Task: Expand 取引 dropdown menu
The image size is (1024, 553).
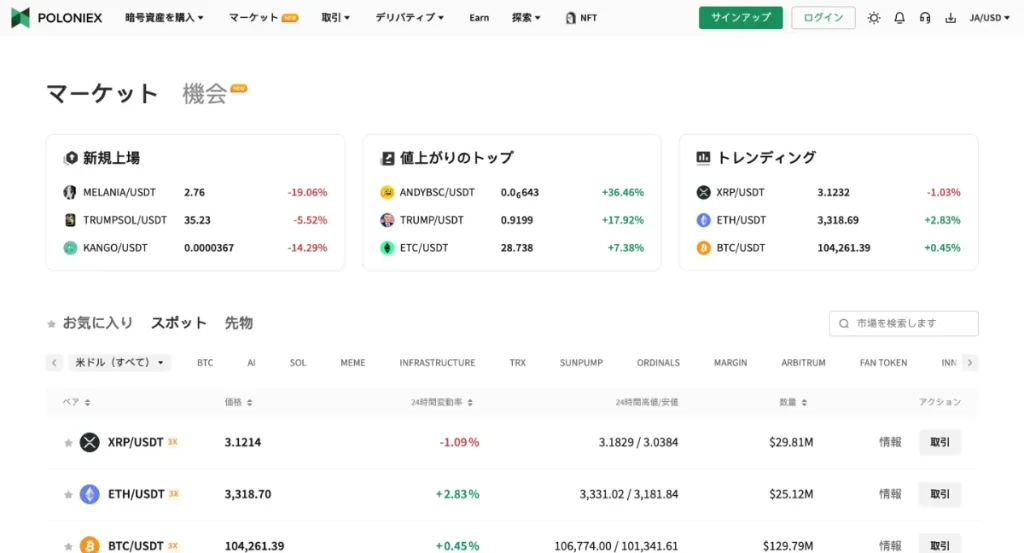Action: pos(336,18)
